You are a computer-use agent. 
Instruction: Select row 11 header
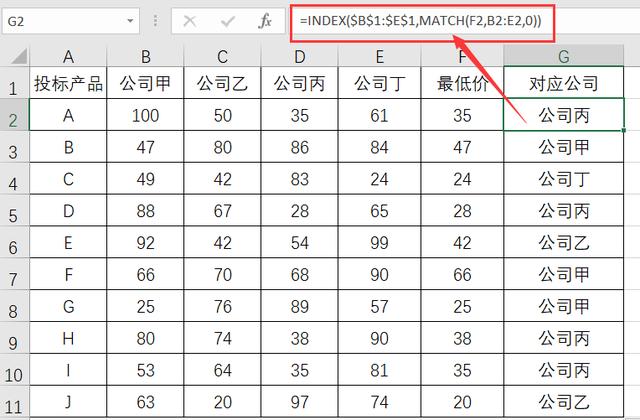click(14, 402)
